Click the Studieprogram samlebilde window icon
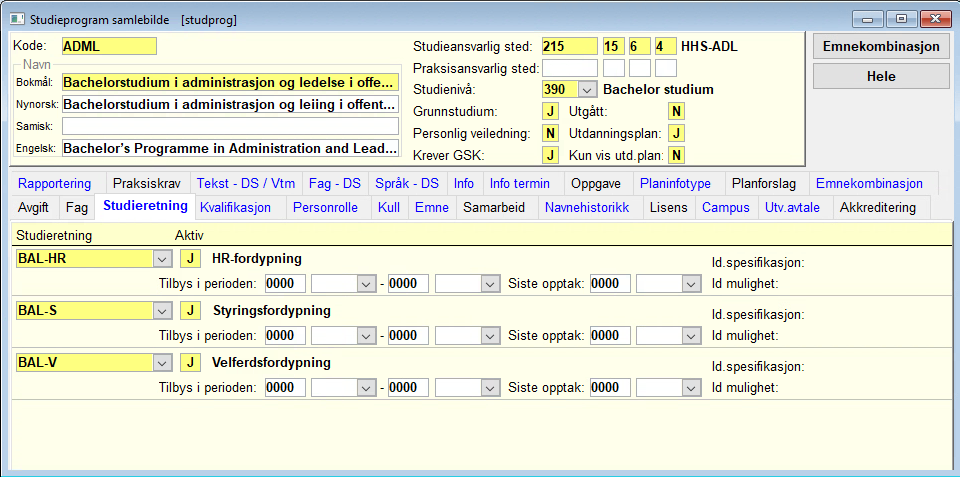This screenshot has height=477, width=960. 18,19
